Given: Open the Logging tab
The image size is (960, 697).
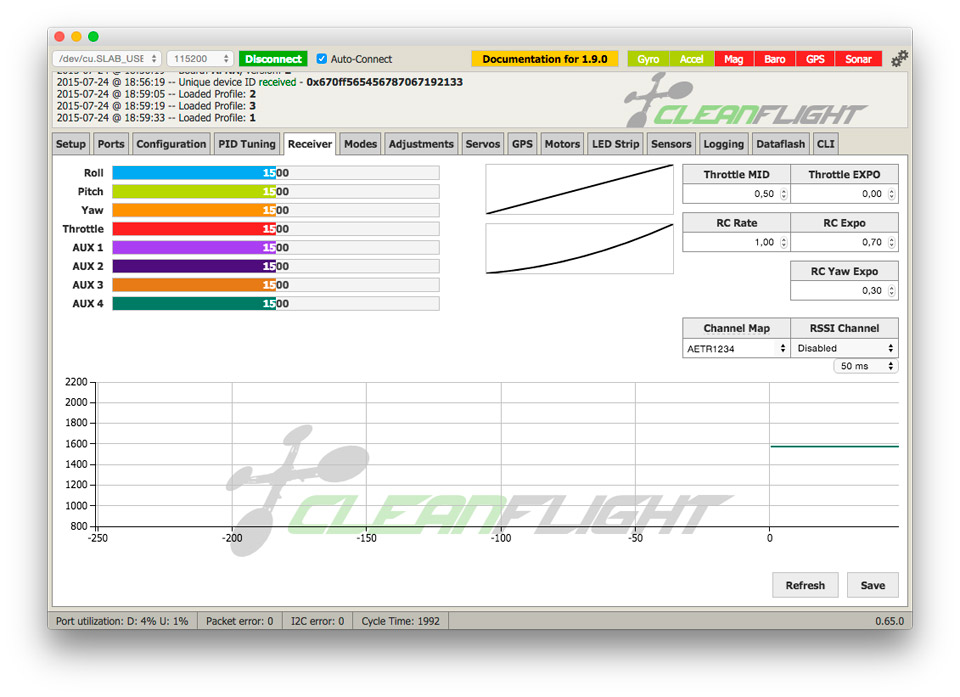Looking at the screenshot, I should pos(723,144).
